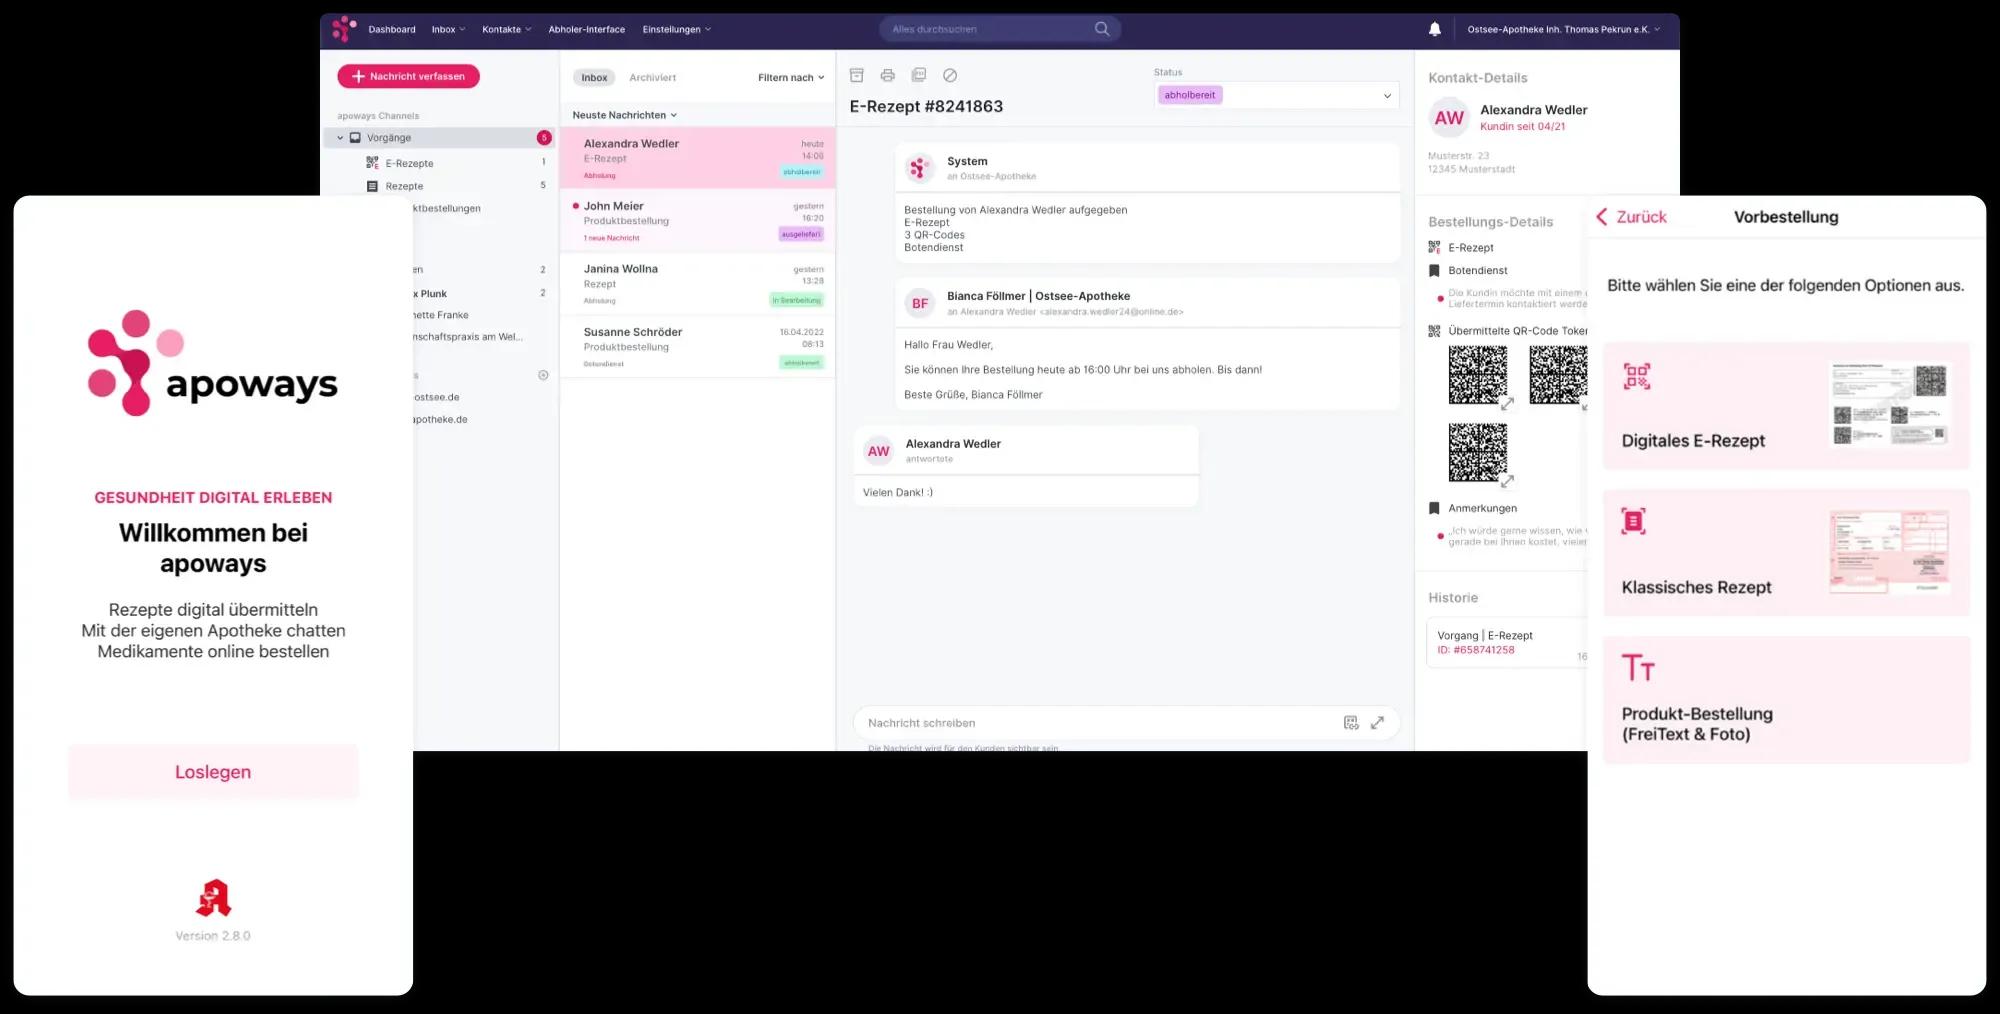This screenshot has width=2000, height=1014.
Task: Enlarge the first QR code token
Action: point(1507,404)
